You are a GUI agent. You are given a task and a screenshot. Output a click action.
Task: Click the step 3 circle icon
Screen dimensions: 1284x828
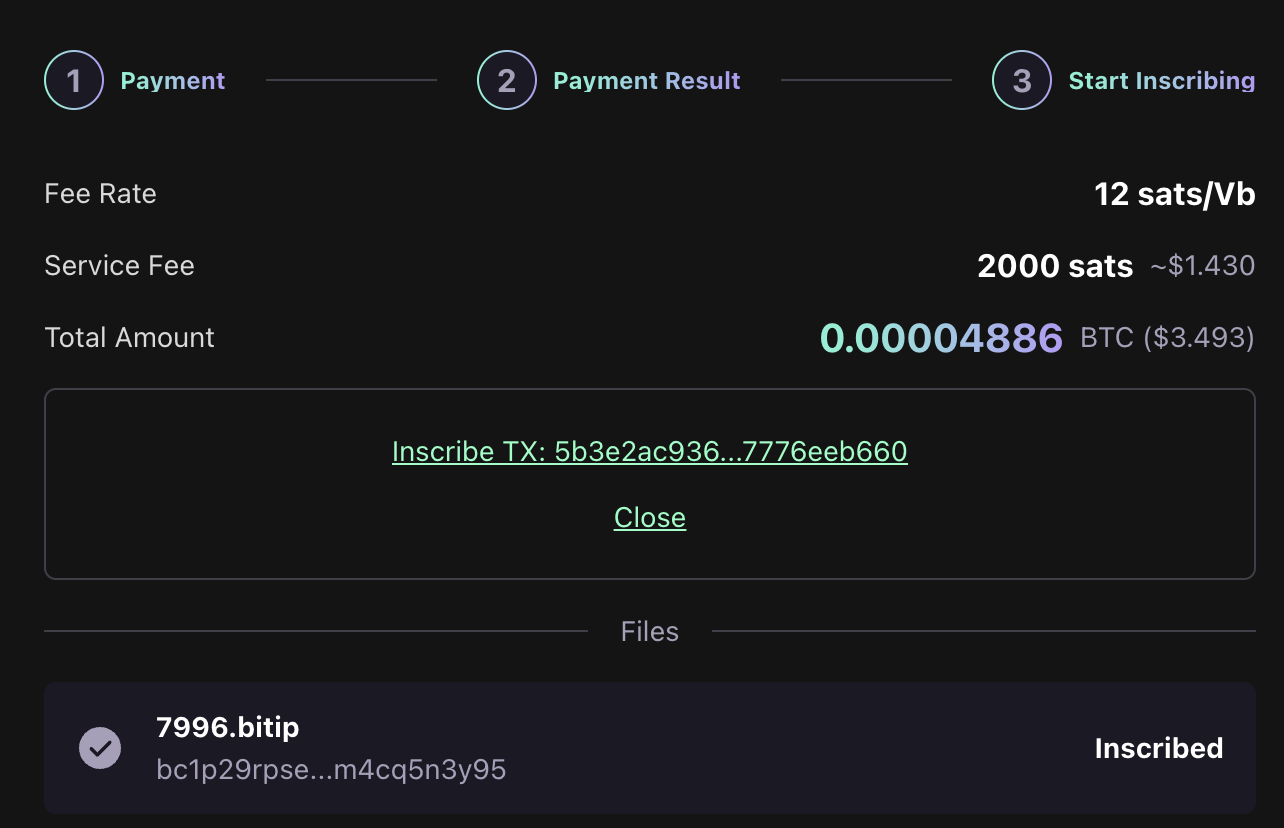point(1021,80)
